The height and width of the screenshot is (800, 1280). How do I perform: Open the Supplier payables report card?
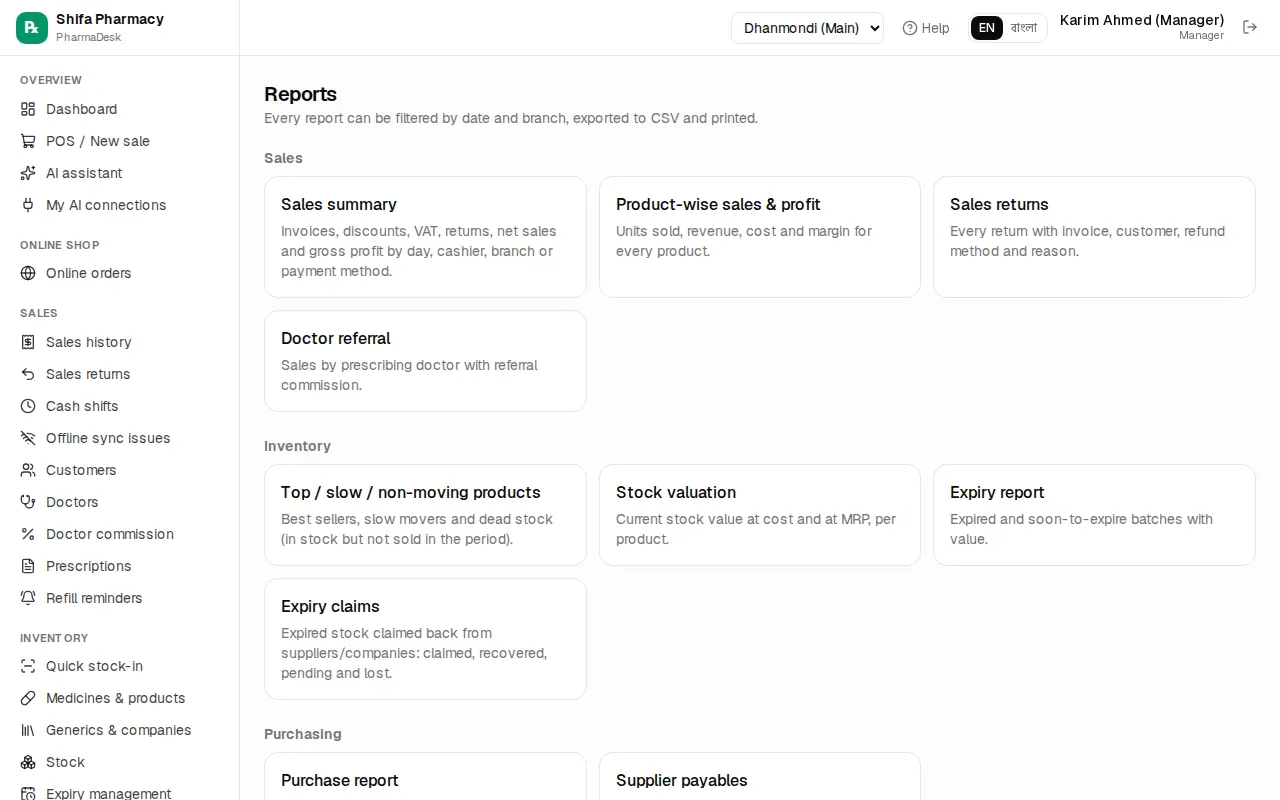click(x=760, y=777)
